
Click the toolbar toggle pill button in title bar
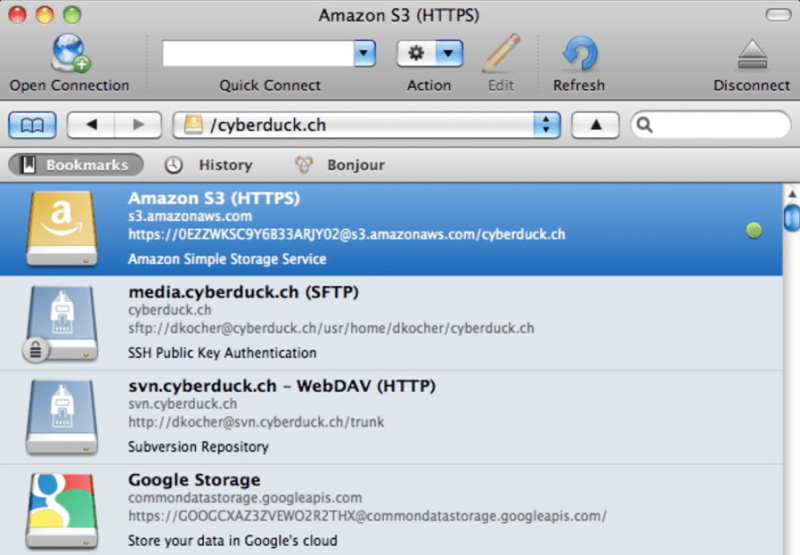779,15
